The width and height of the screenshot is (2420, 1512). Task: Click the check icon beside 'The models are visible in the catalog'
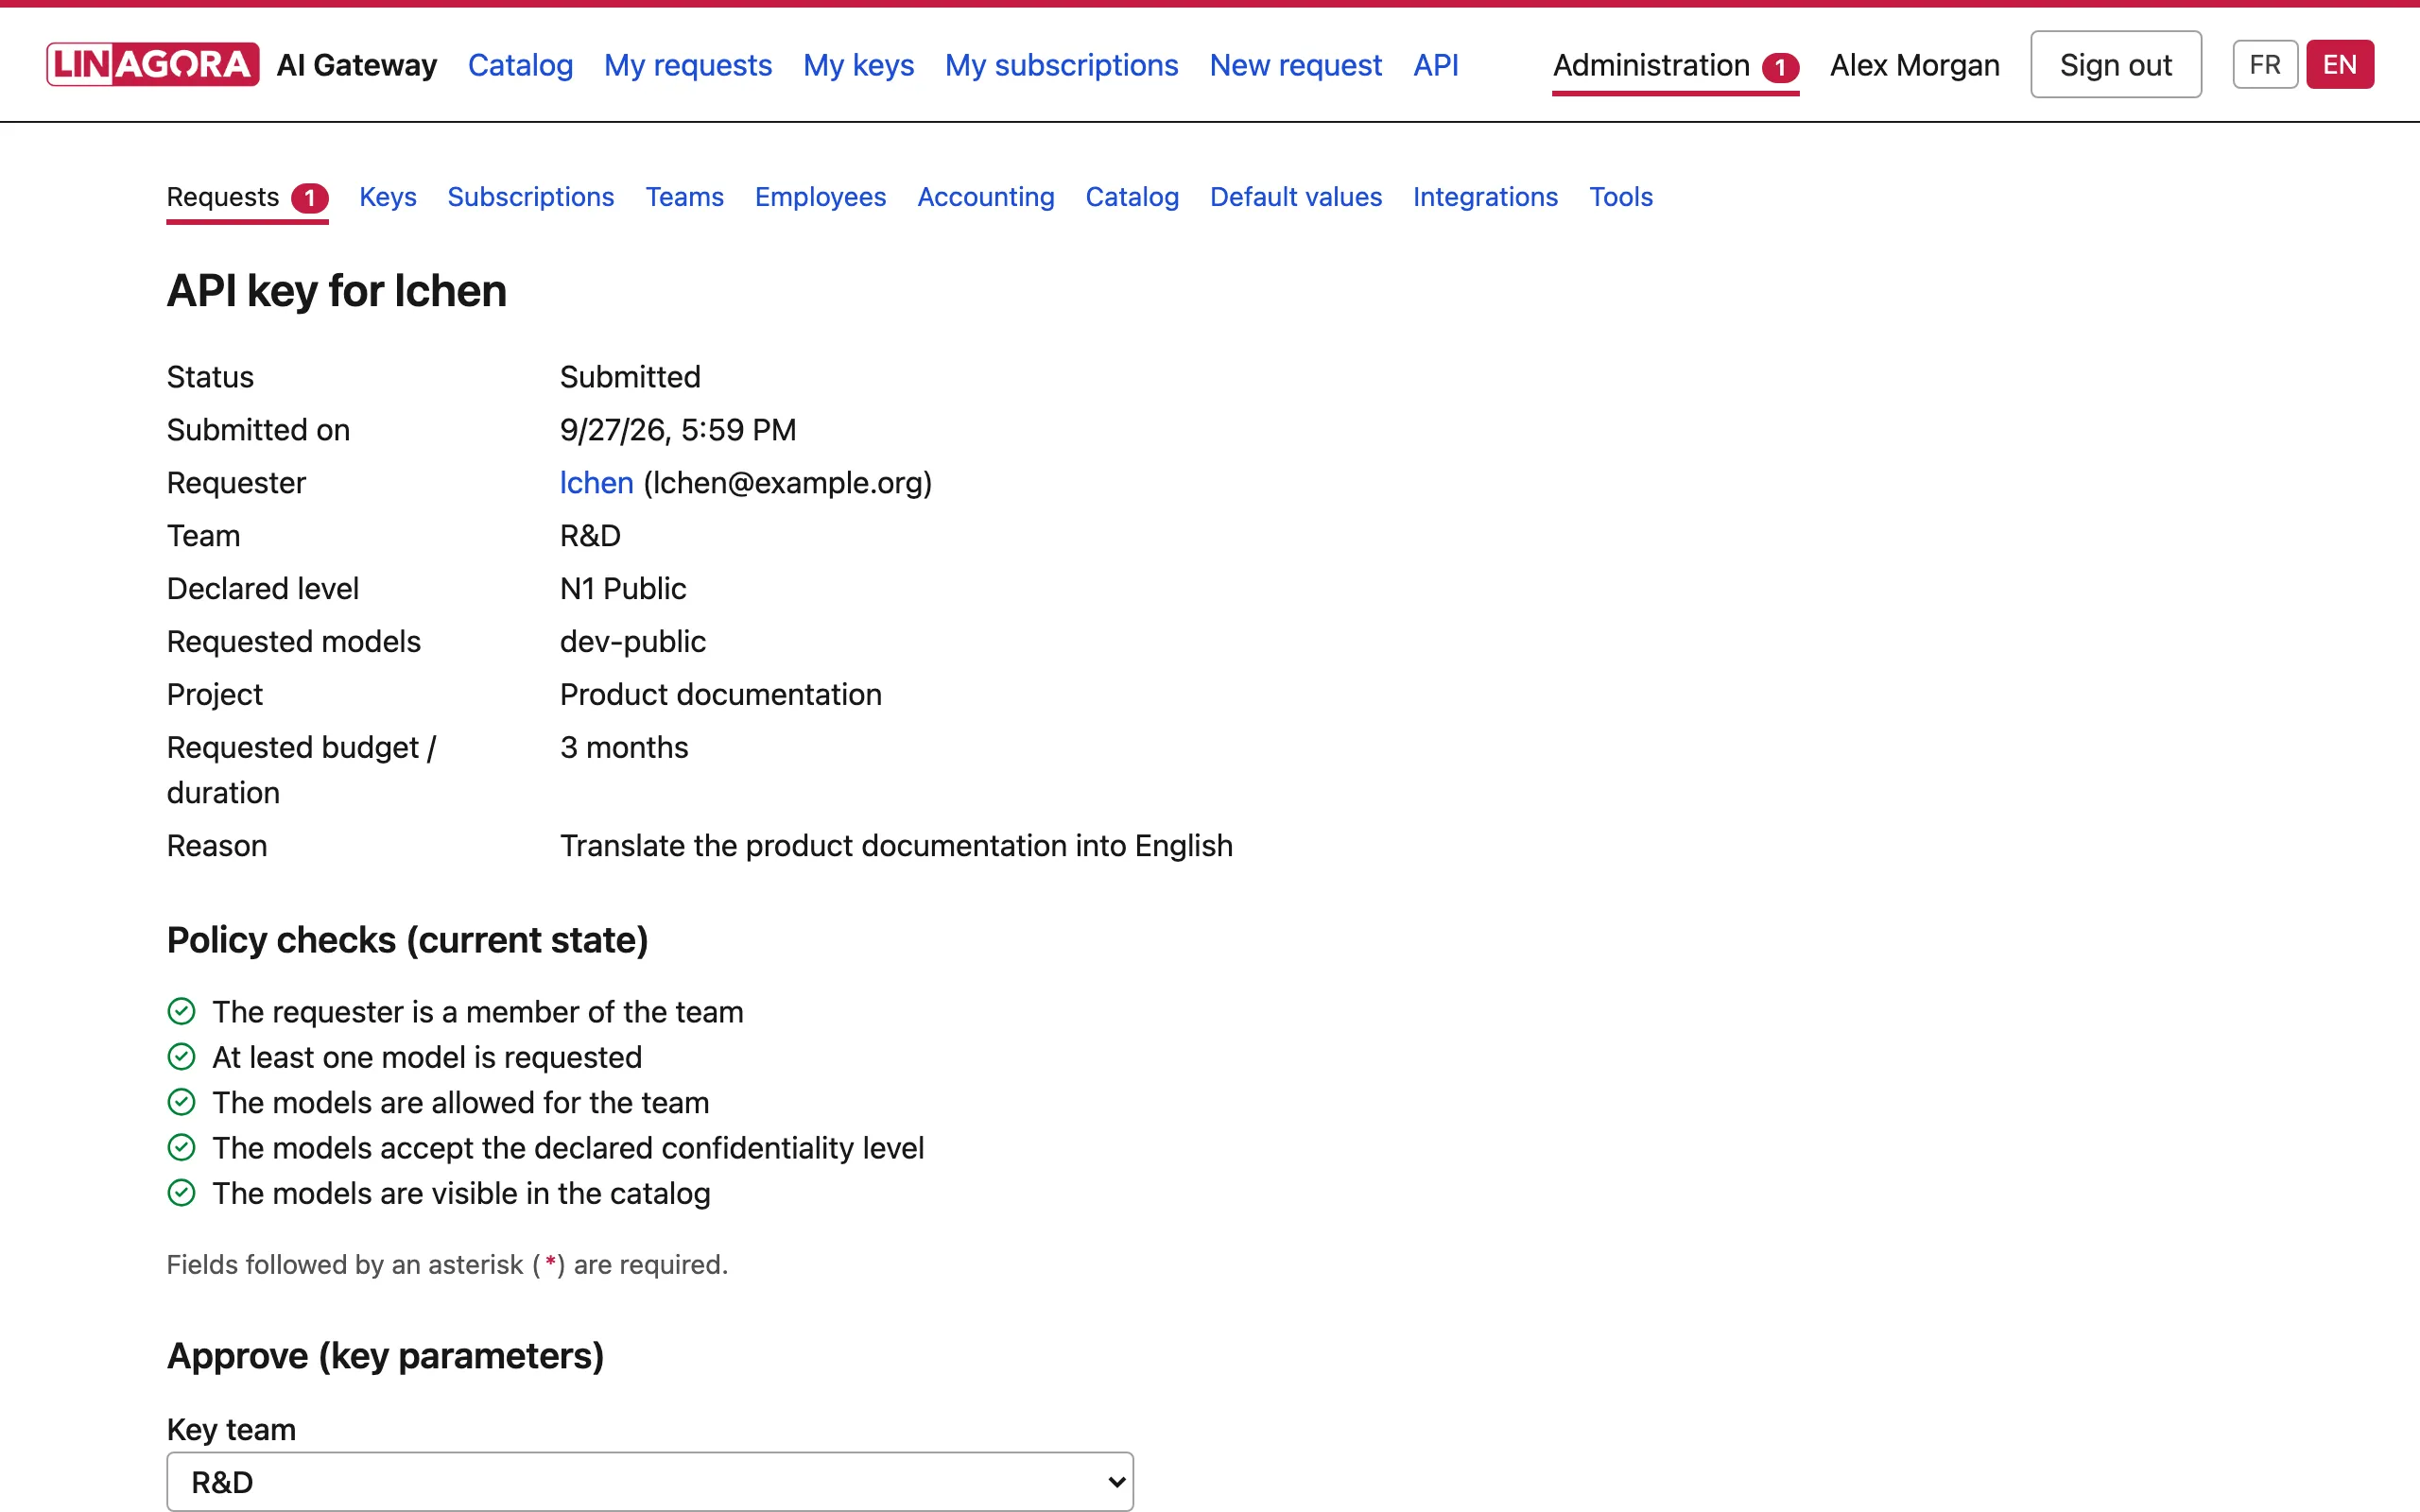tap(181, 1192)
